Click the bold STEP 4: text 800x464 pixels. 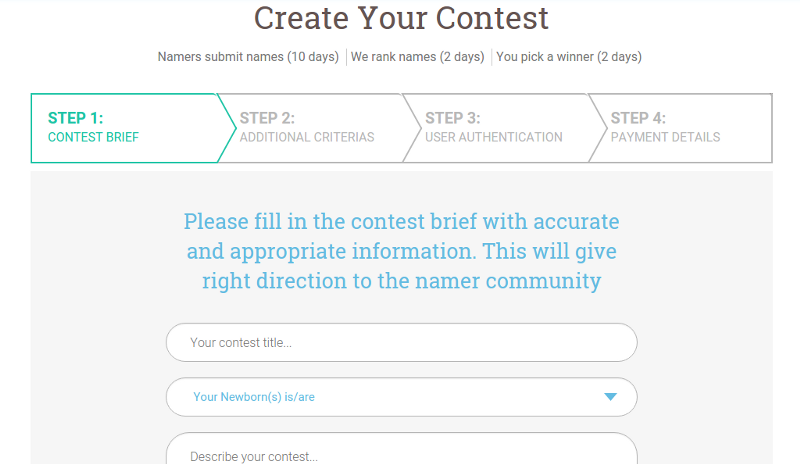638,118
